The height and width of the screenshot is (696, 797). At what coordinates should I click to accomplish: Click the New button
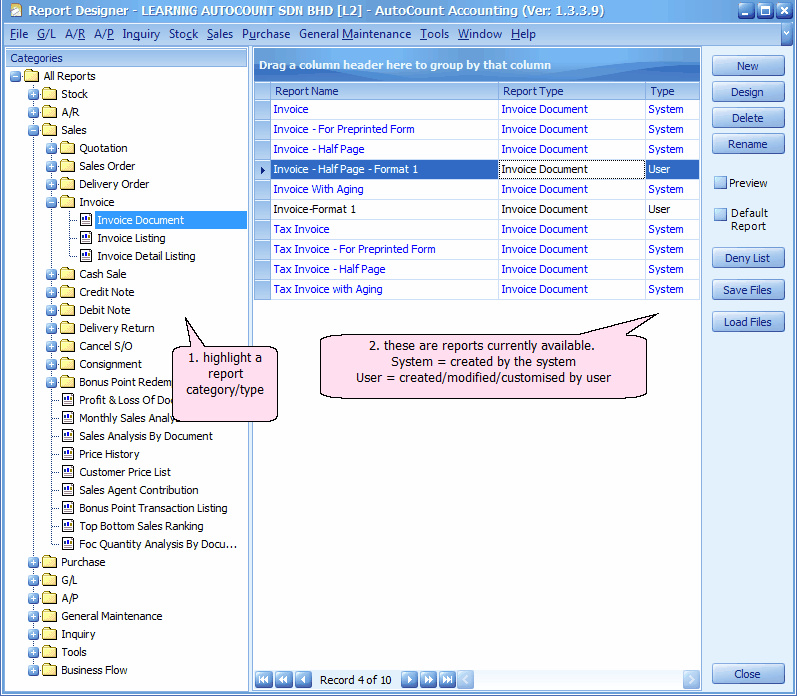click(x=747, y=66)
